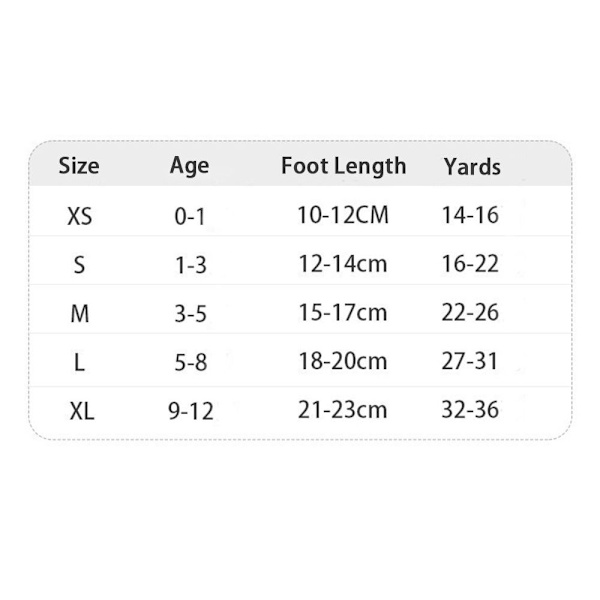Click the 10-12CM foot length cell
The height and width of the screenshot is (600, 600).
[x=343, y=215]
